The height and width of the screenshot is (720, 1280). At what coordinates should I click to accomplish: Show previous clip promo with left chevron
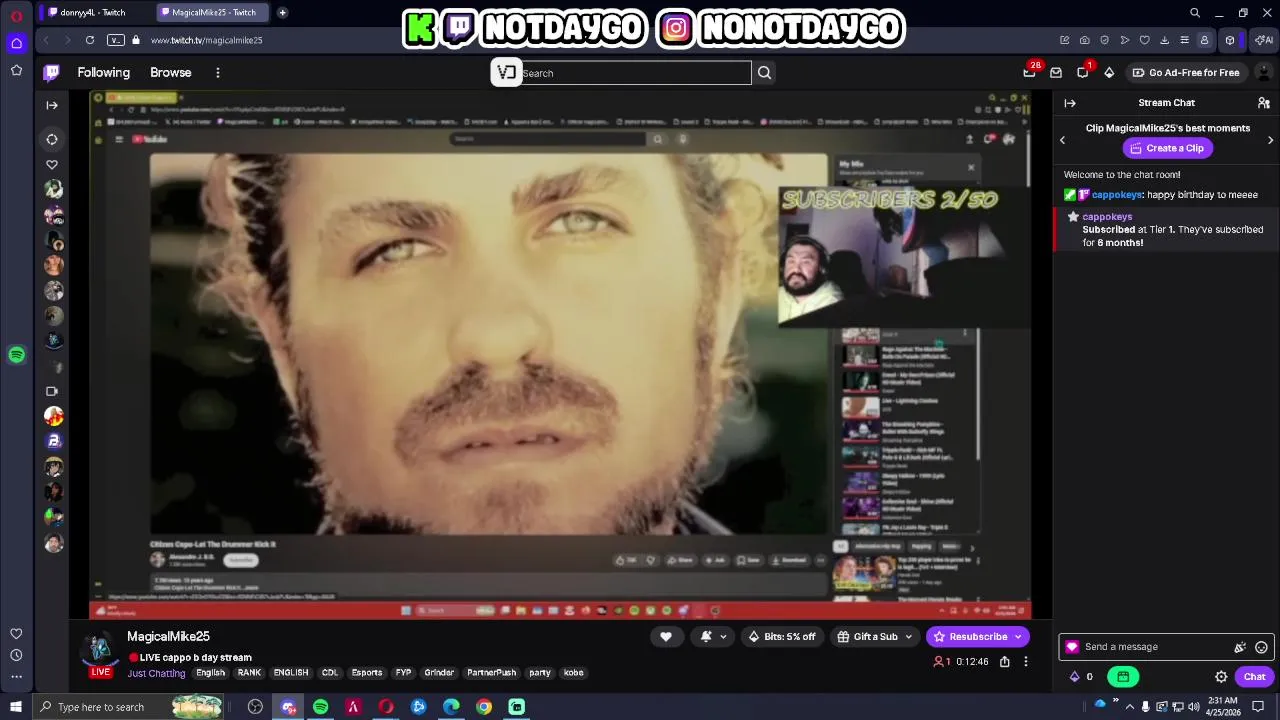1062,140
